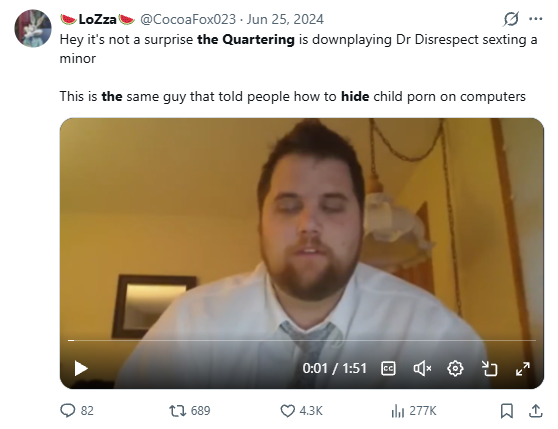Screen dimensions: 558x429
Task: Click the Grok explain-post icon
Action: pos(511,19)
